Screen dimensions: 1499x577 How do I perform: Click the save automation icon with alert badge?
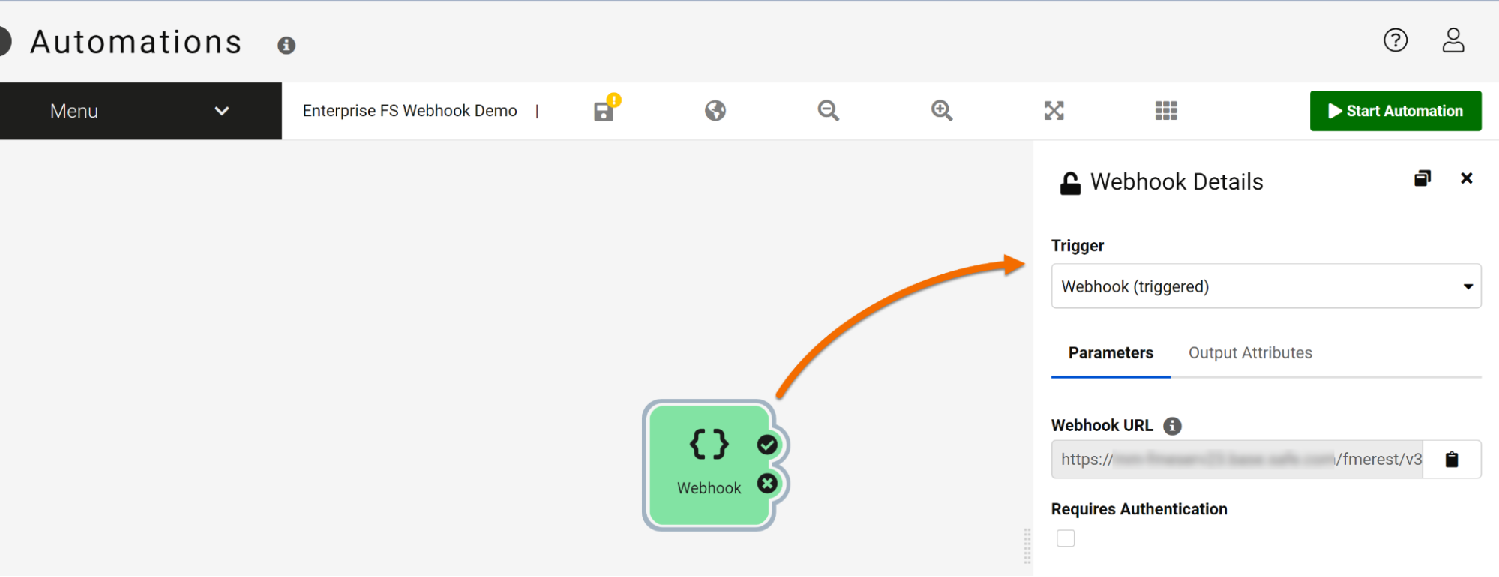(x=603, y=111)
